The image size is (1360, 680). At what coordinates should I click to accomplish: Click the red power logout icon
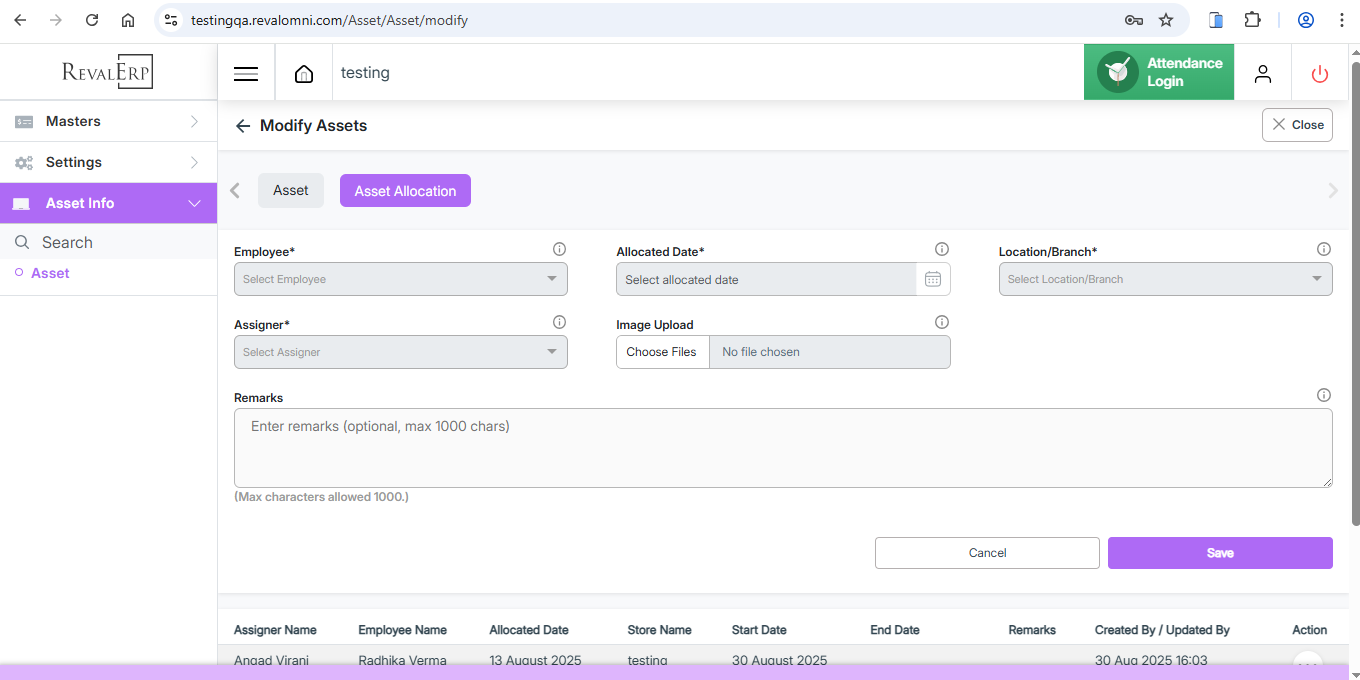(1319, 74)
